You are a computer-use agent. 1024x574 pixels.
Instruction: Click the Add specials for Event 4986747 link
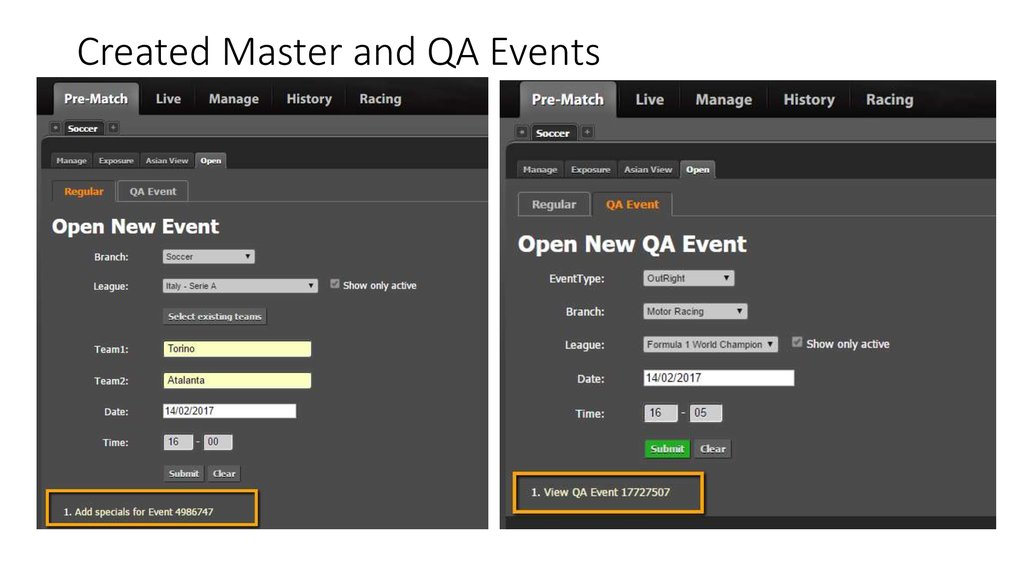coord(144,512)
